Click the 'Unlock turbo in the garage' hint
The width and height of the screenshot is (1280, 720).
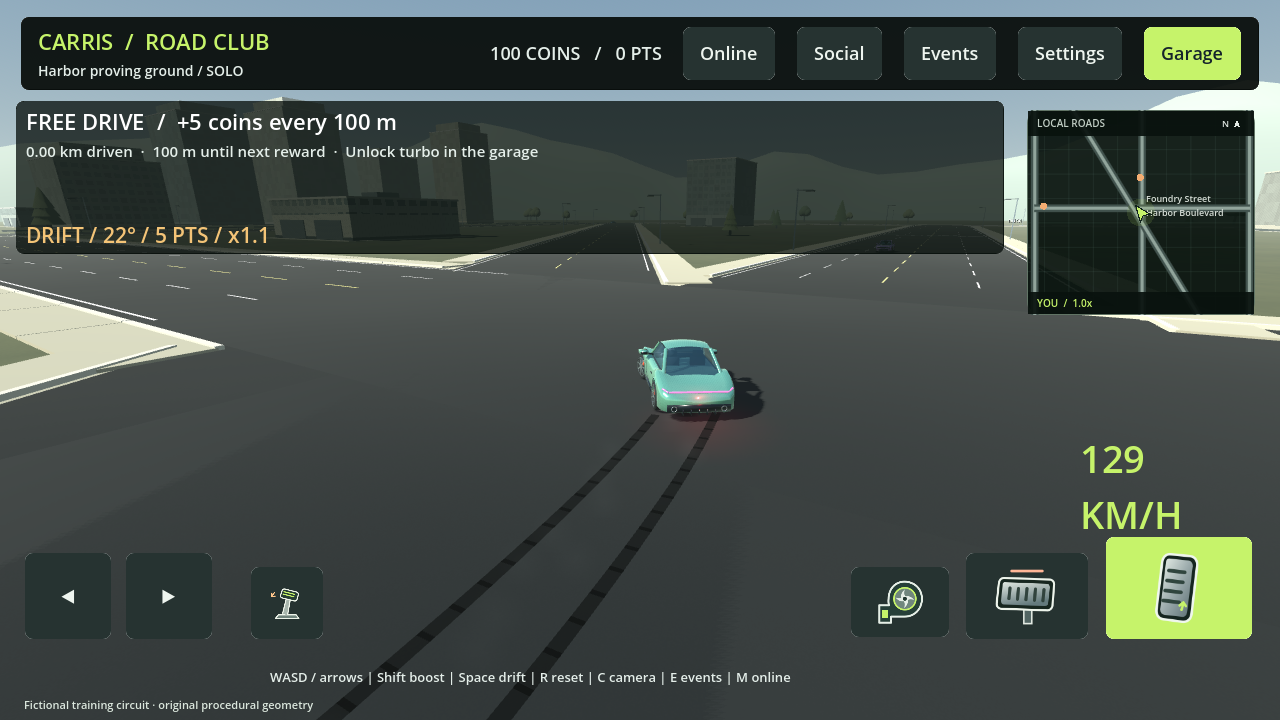click(x=442, y=152)
